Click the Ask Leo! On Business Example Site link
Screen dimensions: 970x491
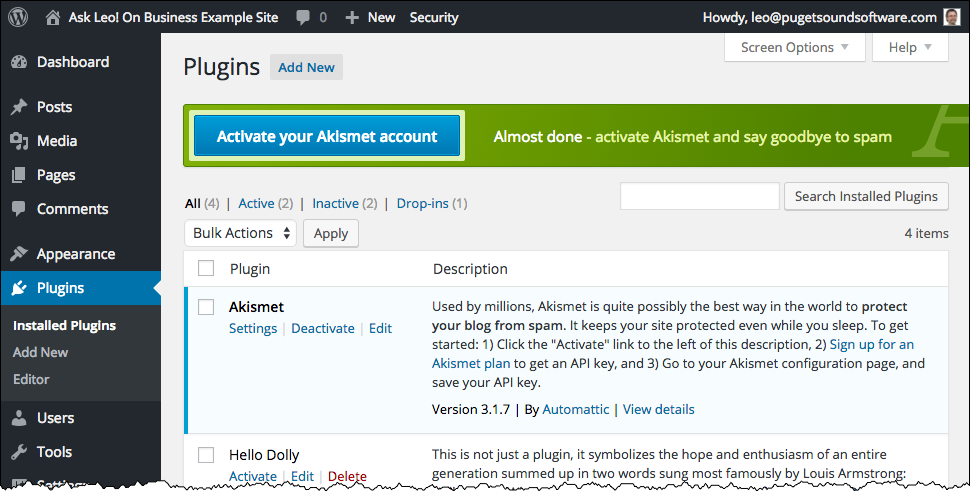[173, 18]
